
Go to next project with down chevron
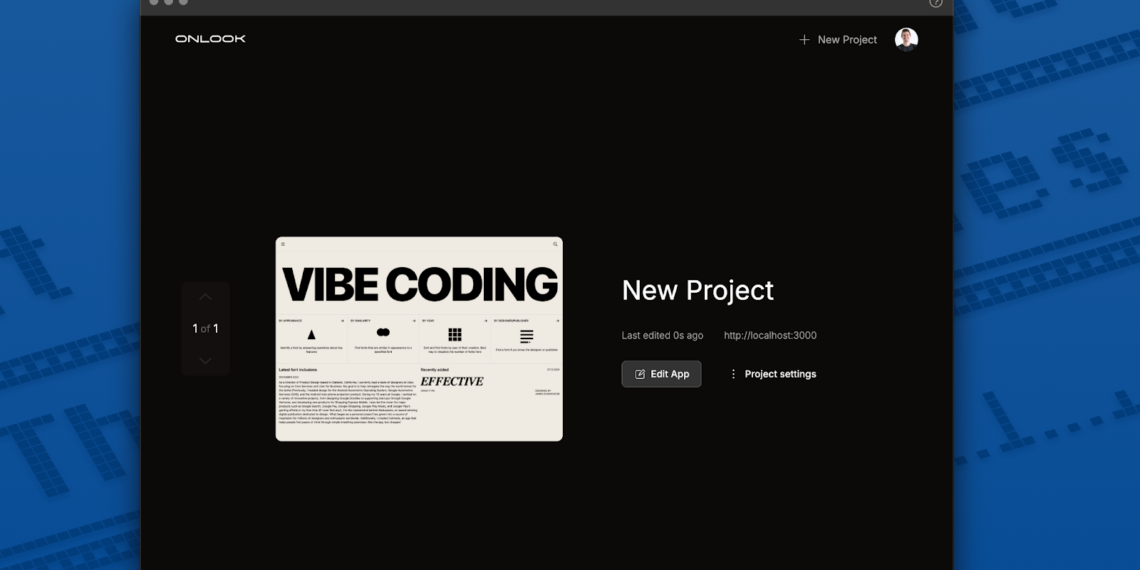[x=206, y=361]
